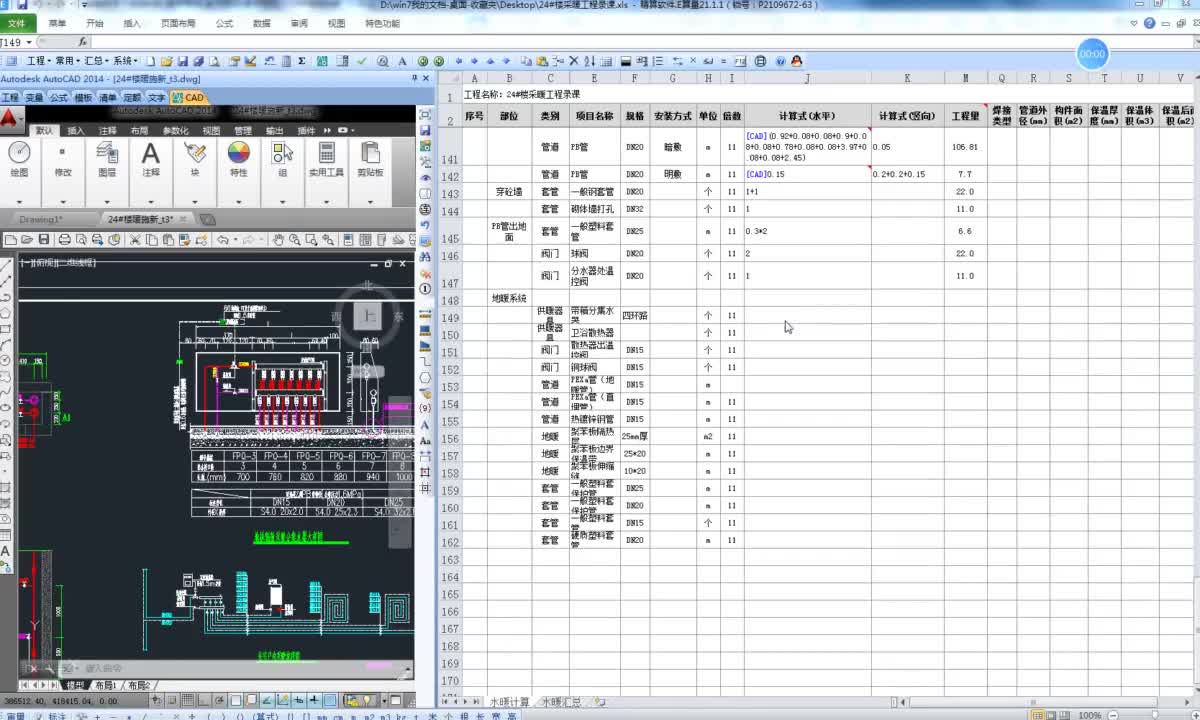
Task: Open the 图层 layers panel
Action: tap(107, 160)
